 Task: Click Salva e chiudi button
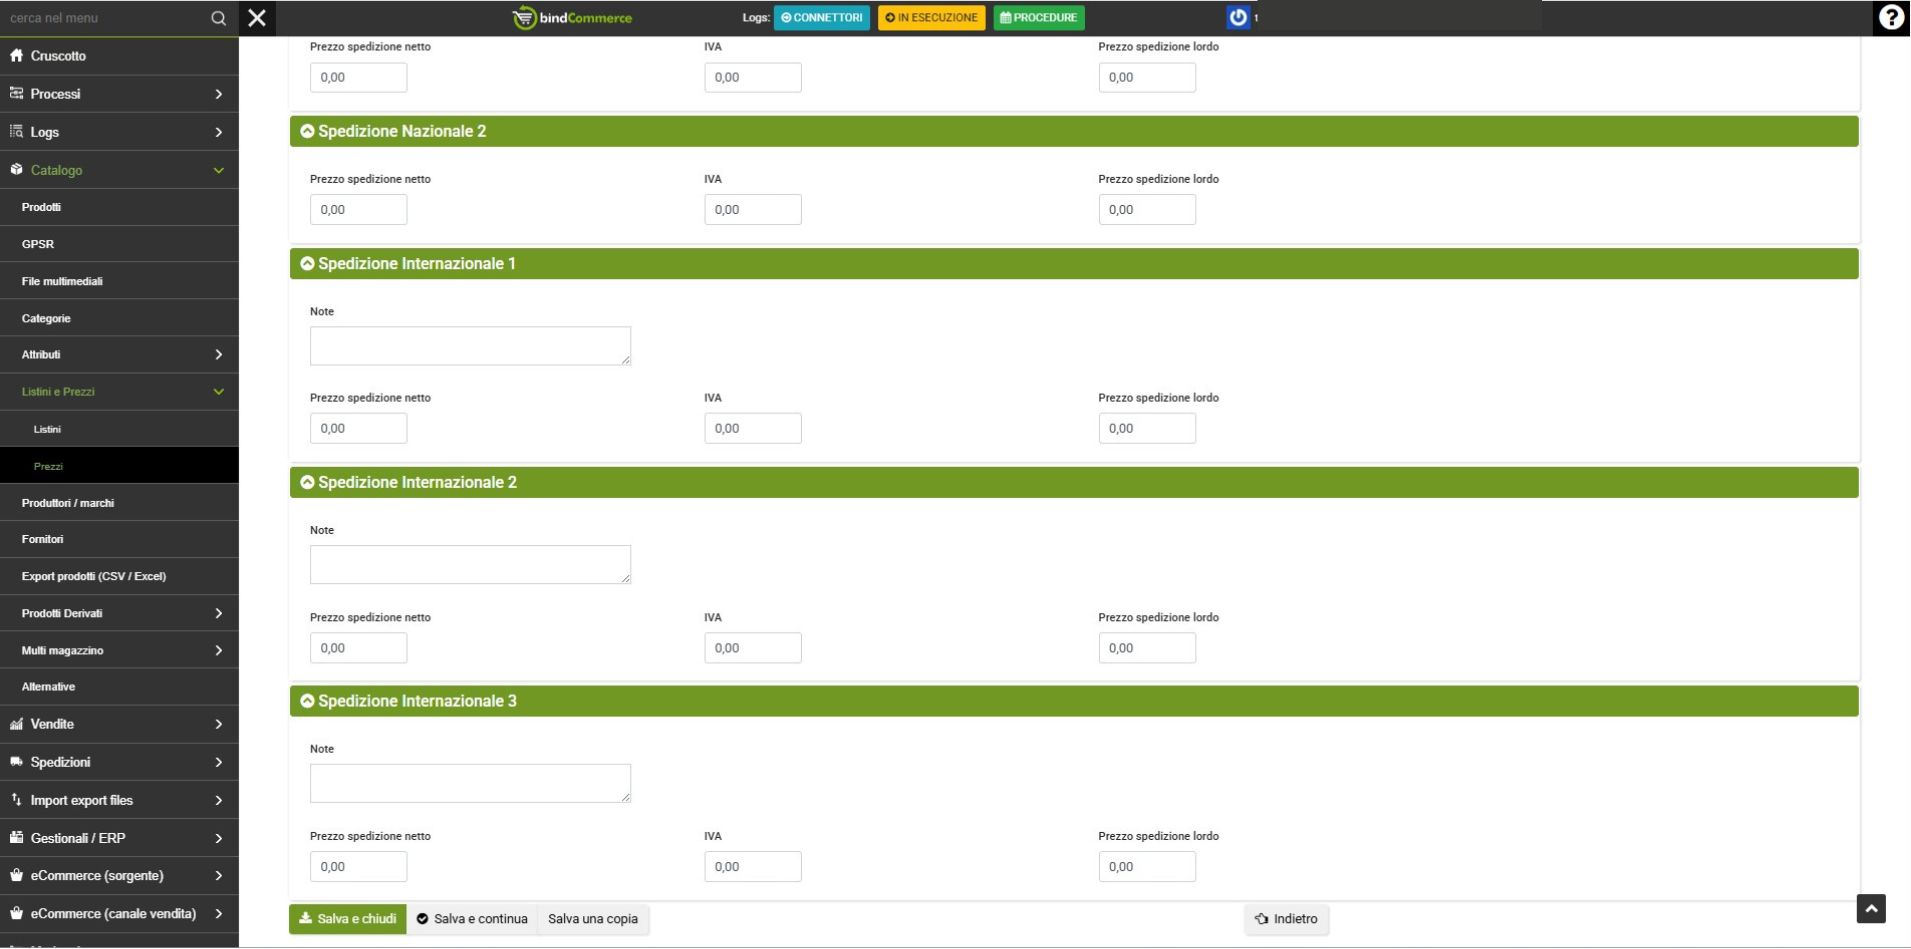pos(347,919)
